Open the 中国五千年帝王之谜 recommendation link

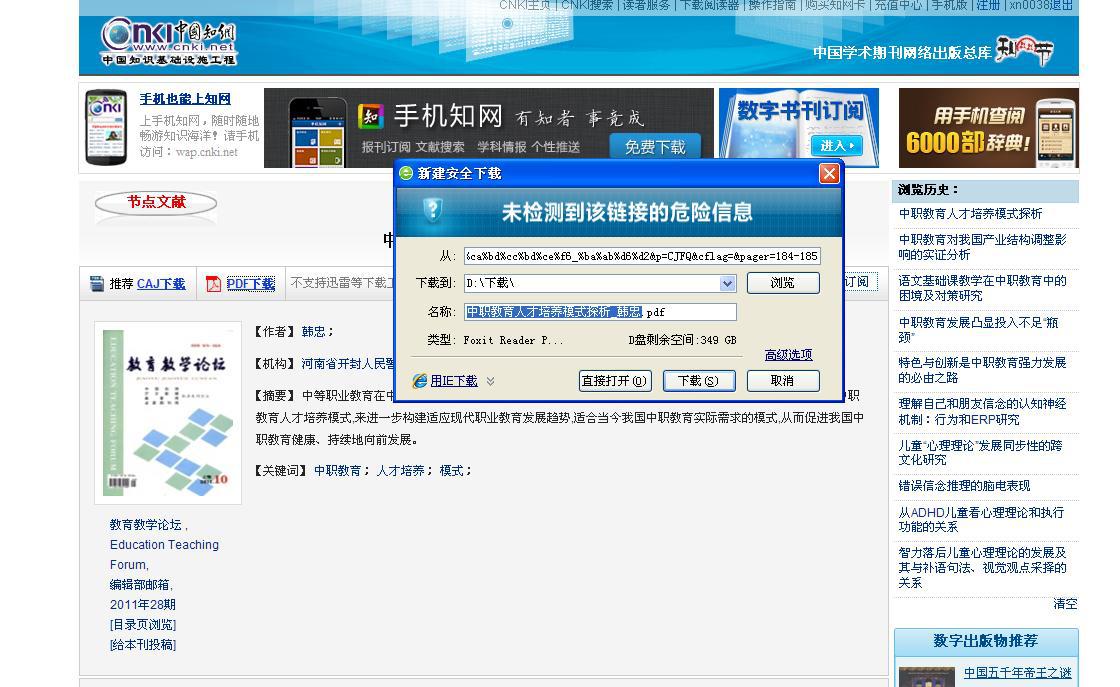(1018, 673)
